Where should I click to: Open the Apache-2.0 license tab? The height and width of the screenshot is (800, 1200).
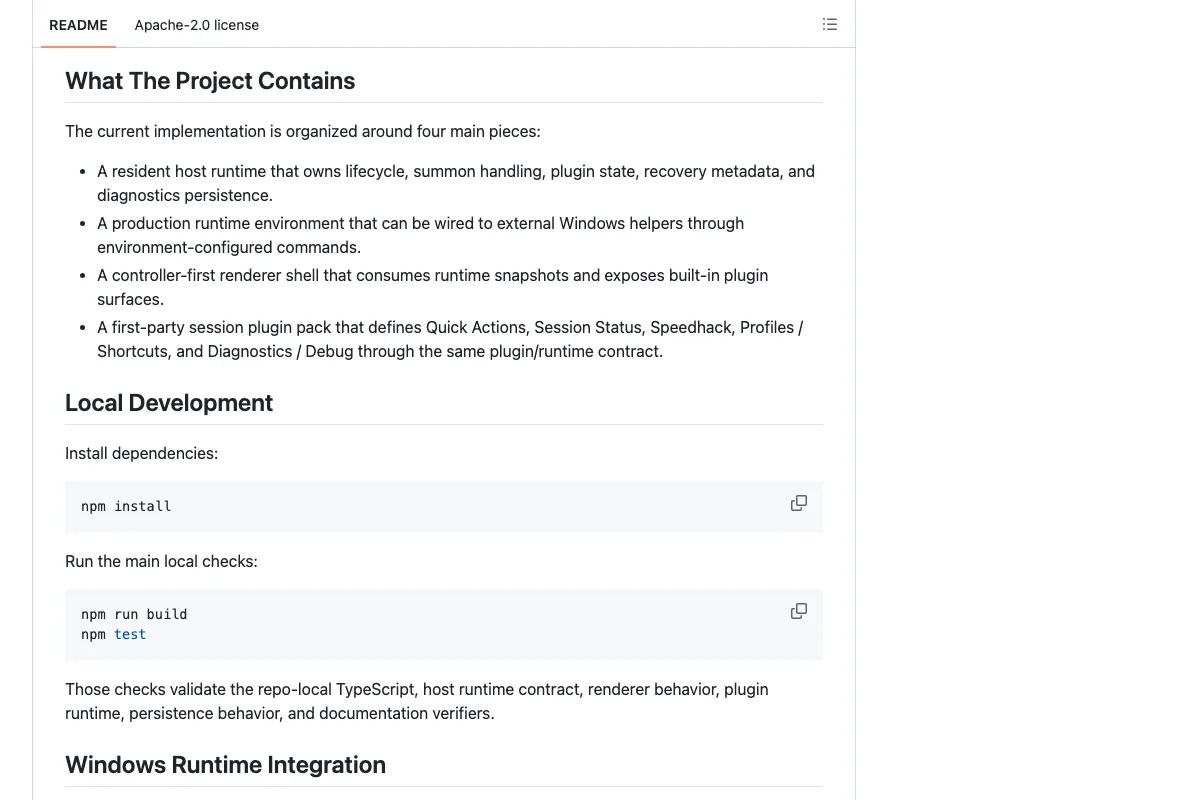pyautogui.click(x=197, y=25)
